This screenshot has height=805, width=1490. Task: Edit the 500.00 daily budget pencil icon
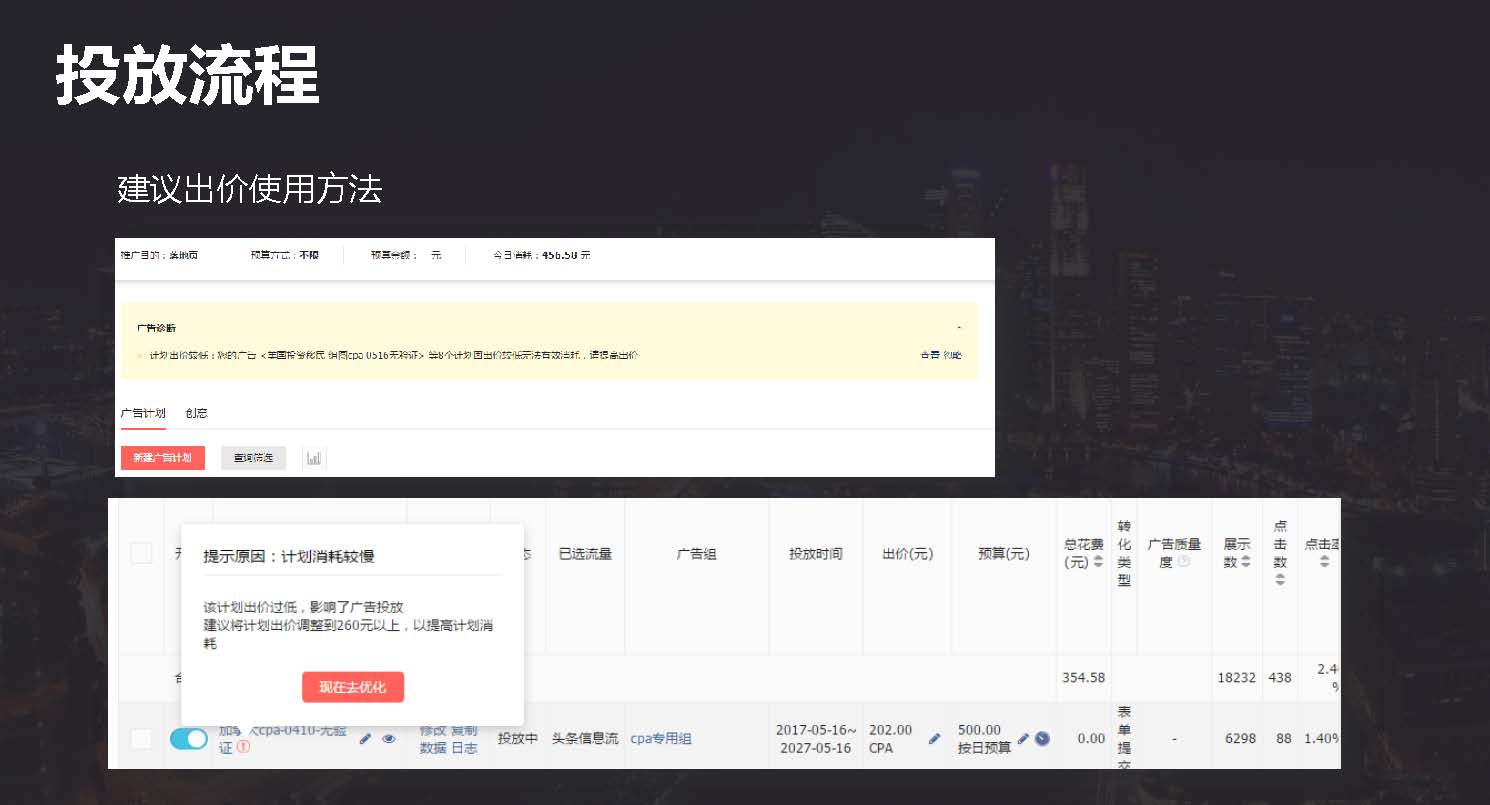click(x=1022, y=738)
